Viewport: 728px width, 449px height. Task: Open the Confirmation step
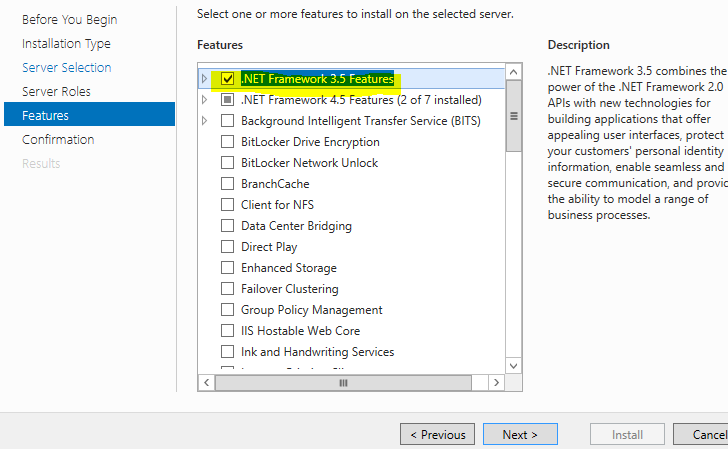(58, 139)
